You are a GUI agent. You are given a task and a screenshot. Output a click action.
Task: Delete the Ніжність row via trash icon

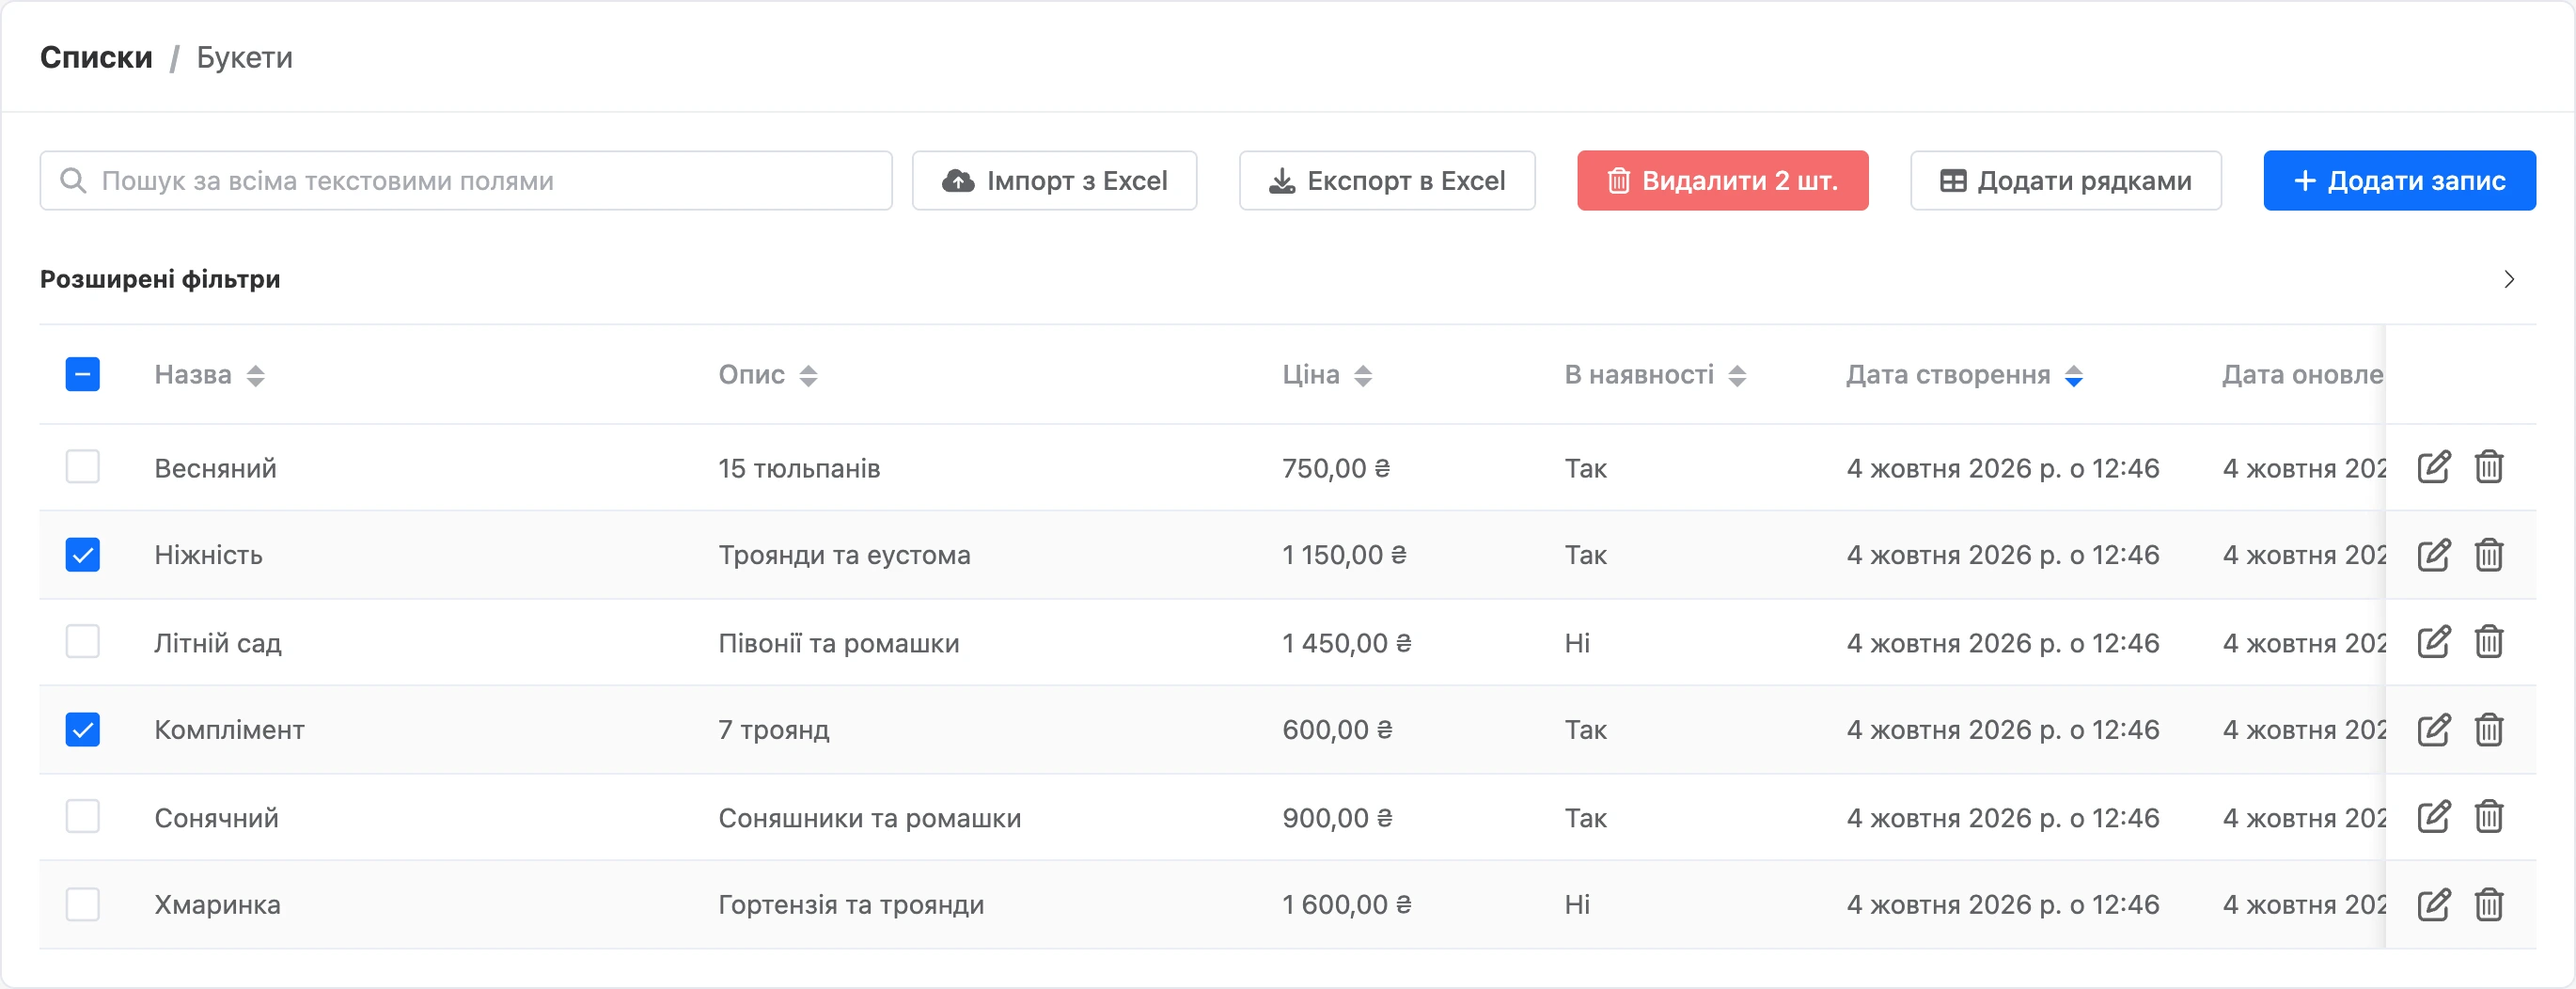[x=2488, y=554]
